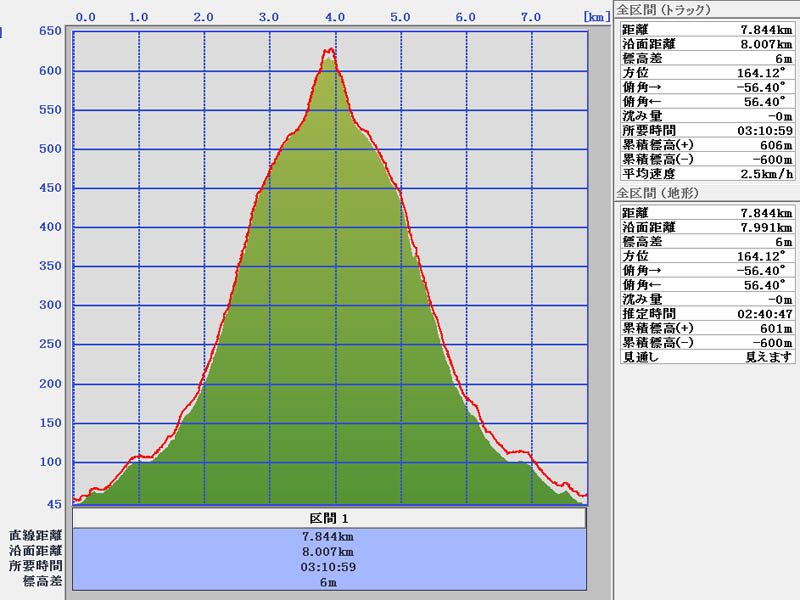Select 7.844km in the 区間 1 table
The height and width of the screenshot is (600, 800).
point(329,536)
